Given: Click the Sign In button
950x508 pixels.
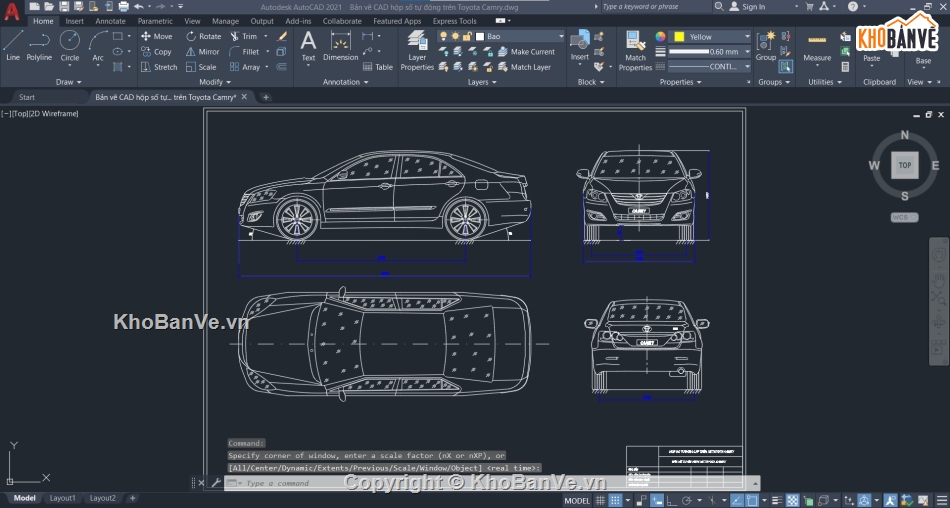Looking at the screenshot, I should click(748, 7).
